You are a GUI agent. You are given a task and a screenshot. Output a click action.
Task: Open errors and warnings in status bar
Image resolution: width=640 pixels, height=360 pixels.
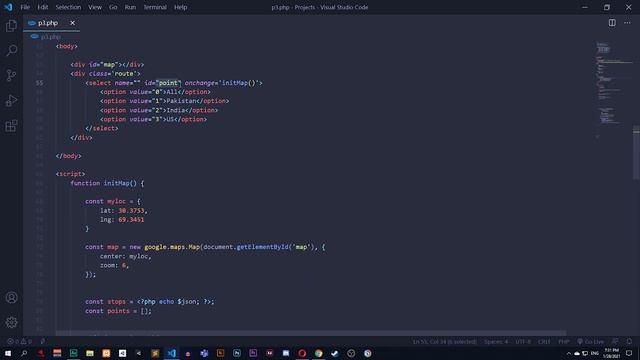[x=19, y=341]
